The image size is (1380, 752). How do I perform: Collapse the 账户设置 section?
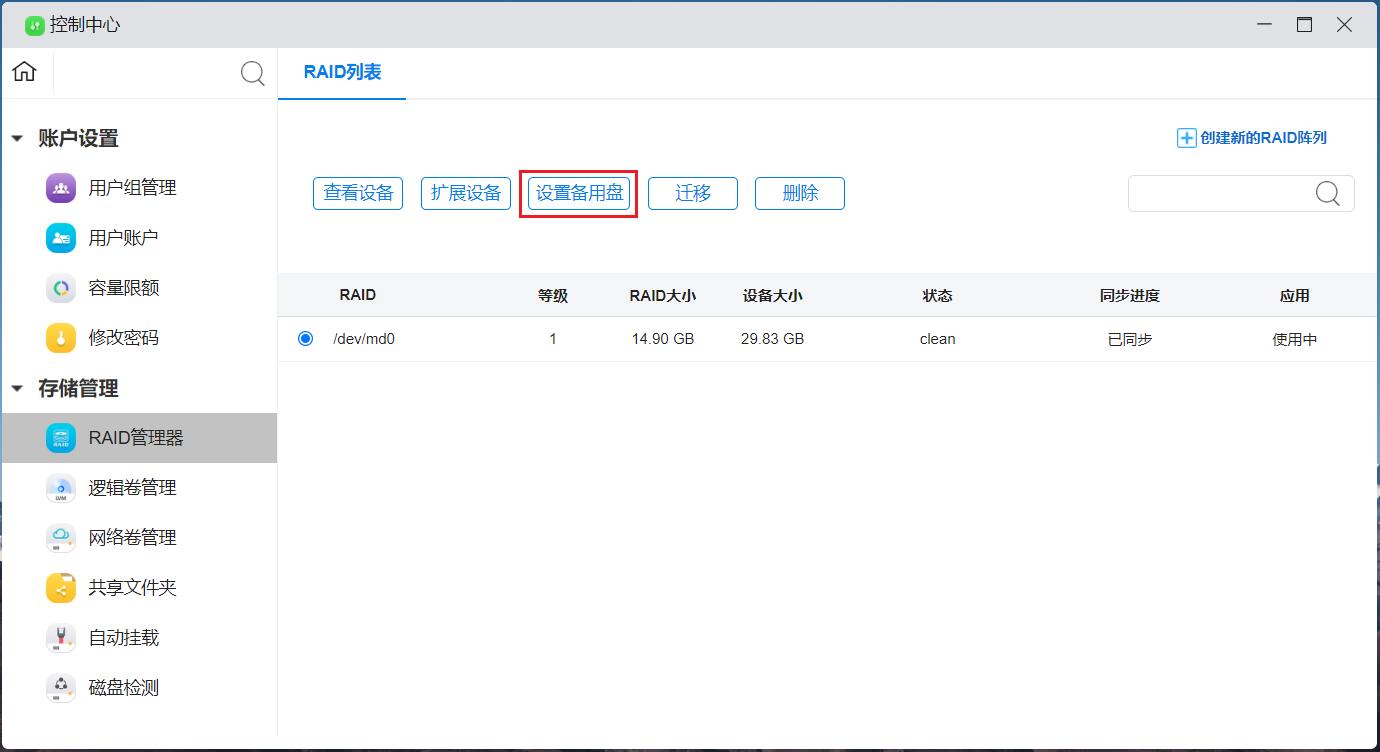tap(17, 139)
